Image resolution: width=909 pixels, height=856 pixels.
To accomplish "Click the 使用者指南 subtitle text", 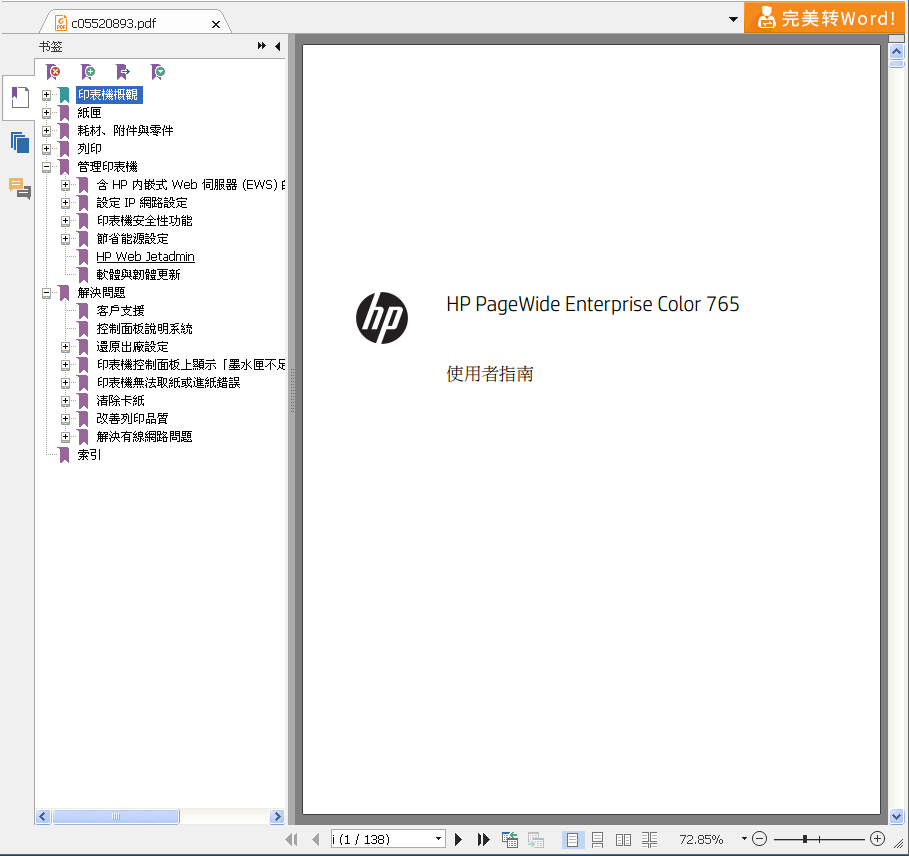I will (490, 374).
